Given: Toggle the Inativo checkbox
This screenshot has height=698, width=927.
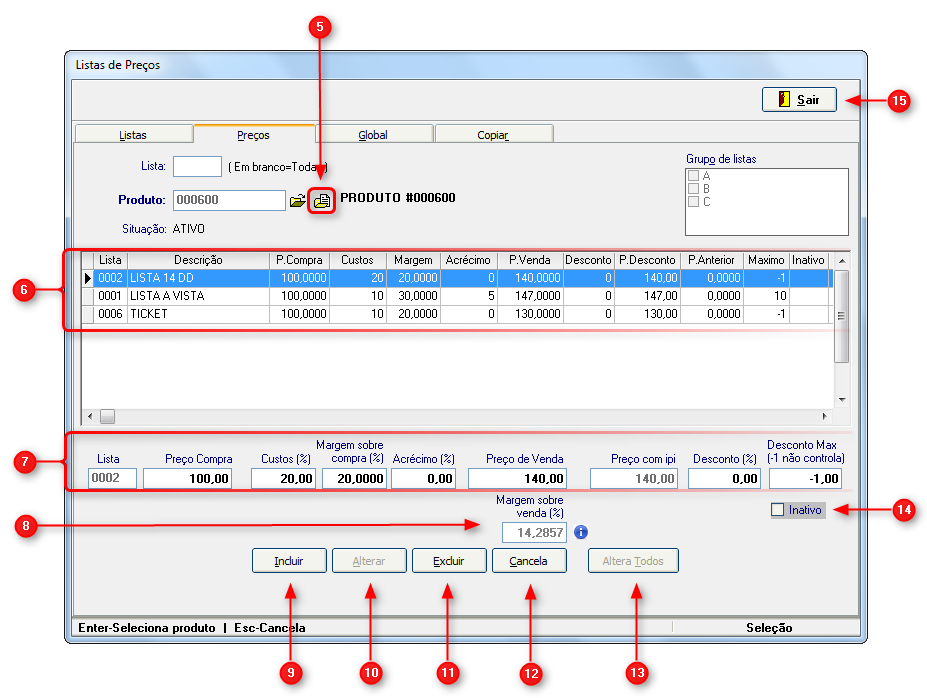Looking at the screenshot, I should click(777, 509).
